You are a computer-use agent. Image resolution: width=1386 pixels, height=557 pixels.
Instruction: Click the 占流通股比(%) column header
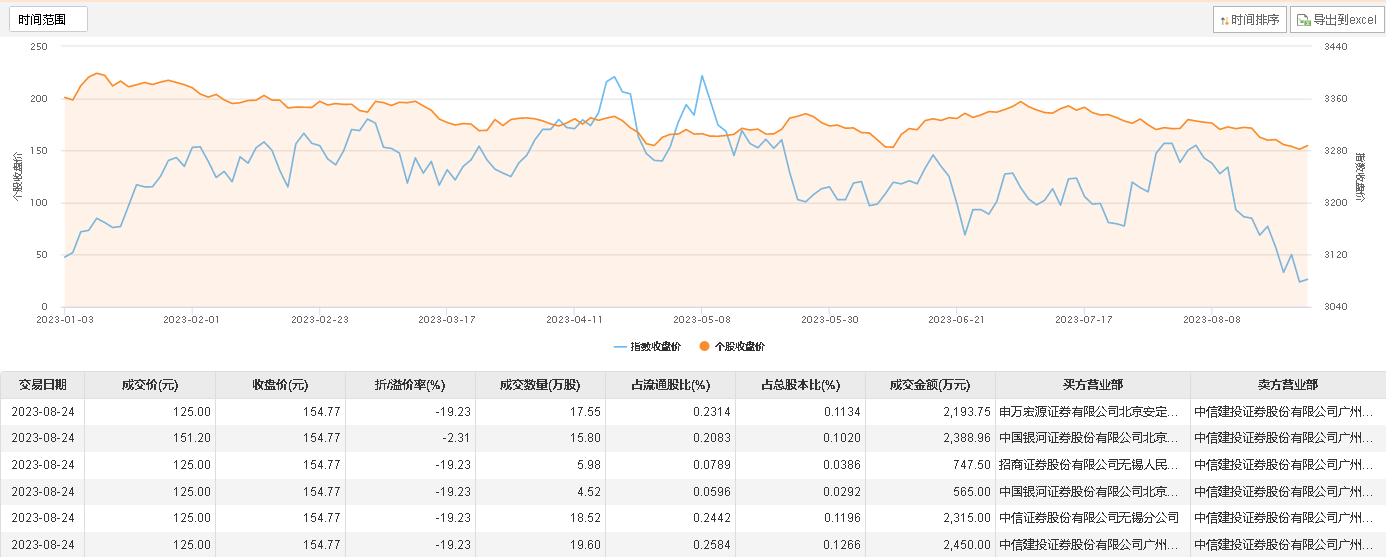coord(669,385)
